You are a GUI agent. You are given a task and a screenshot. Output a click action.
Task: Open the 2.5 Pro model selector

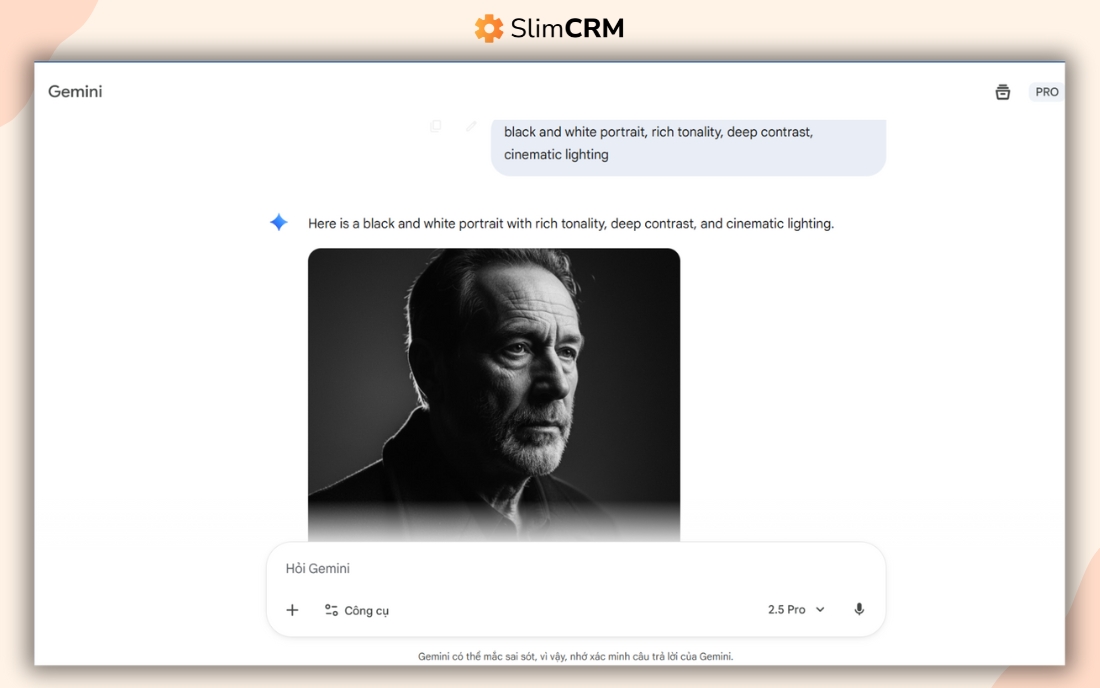click(x=796, y=609)
